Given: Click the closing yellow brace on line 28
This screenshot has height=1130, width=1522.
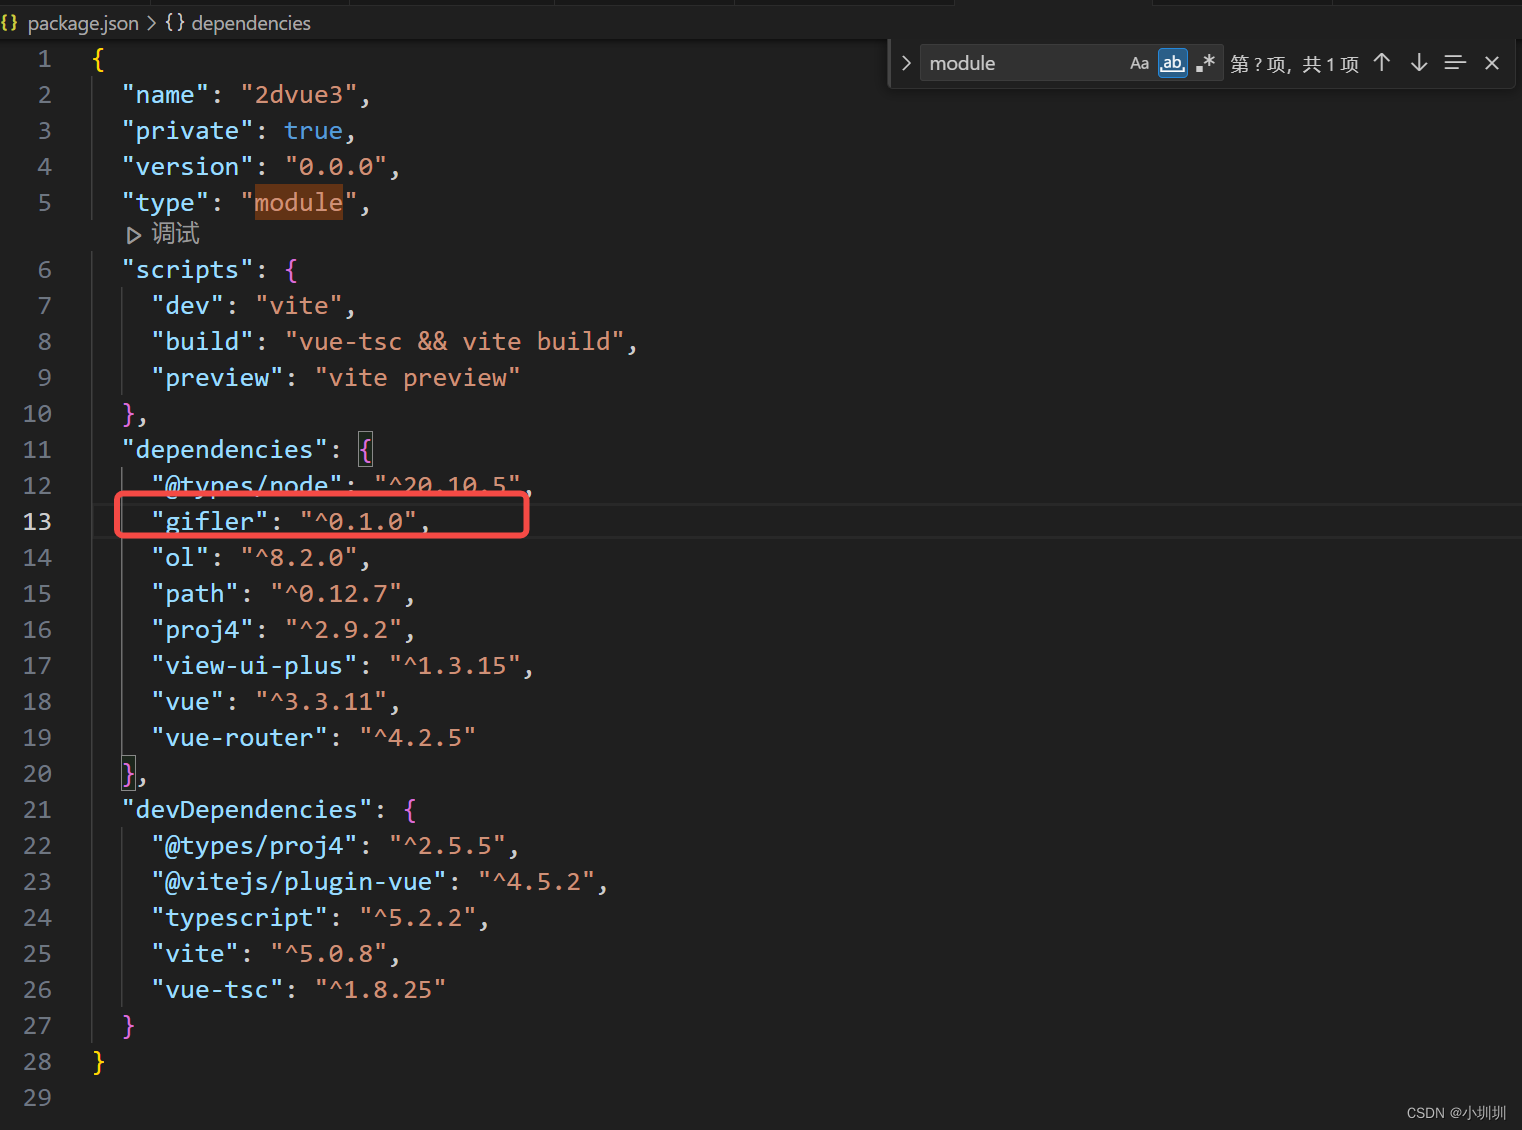Looking at the screenshot, I should 98,1062.
